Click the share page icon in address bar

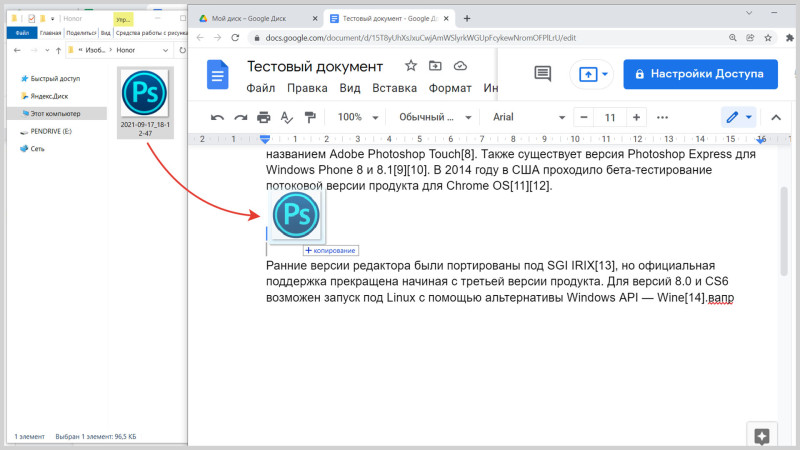click(750, 38)
